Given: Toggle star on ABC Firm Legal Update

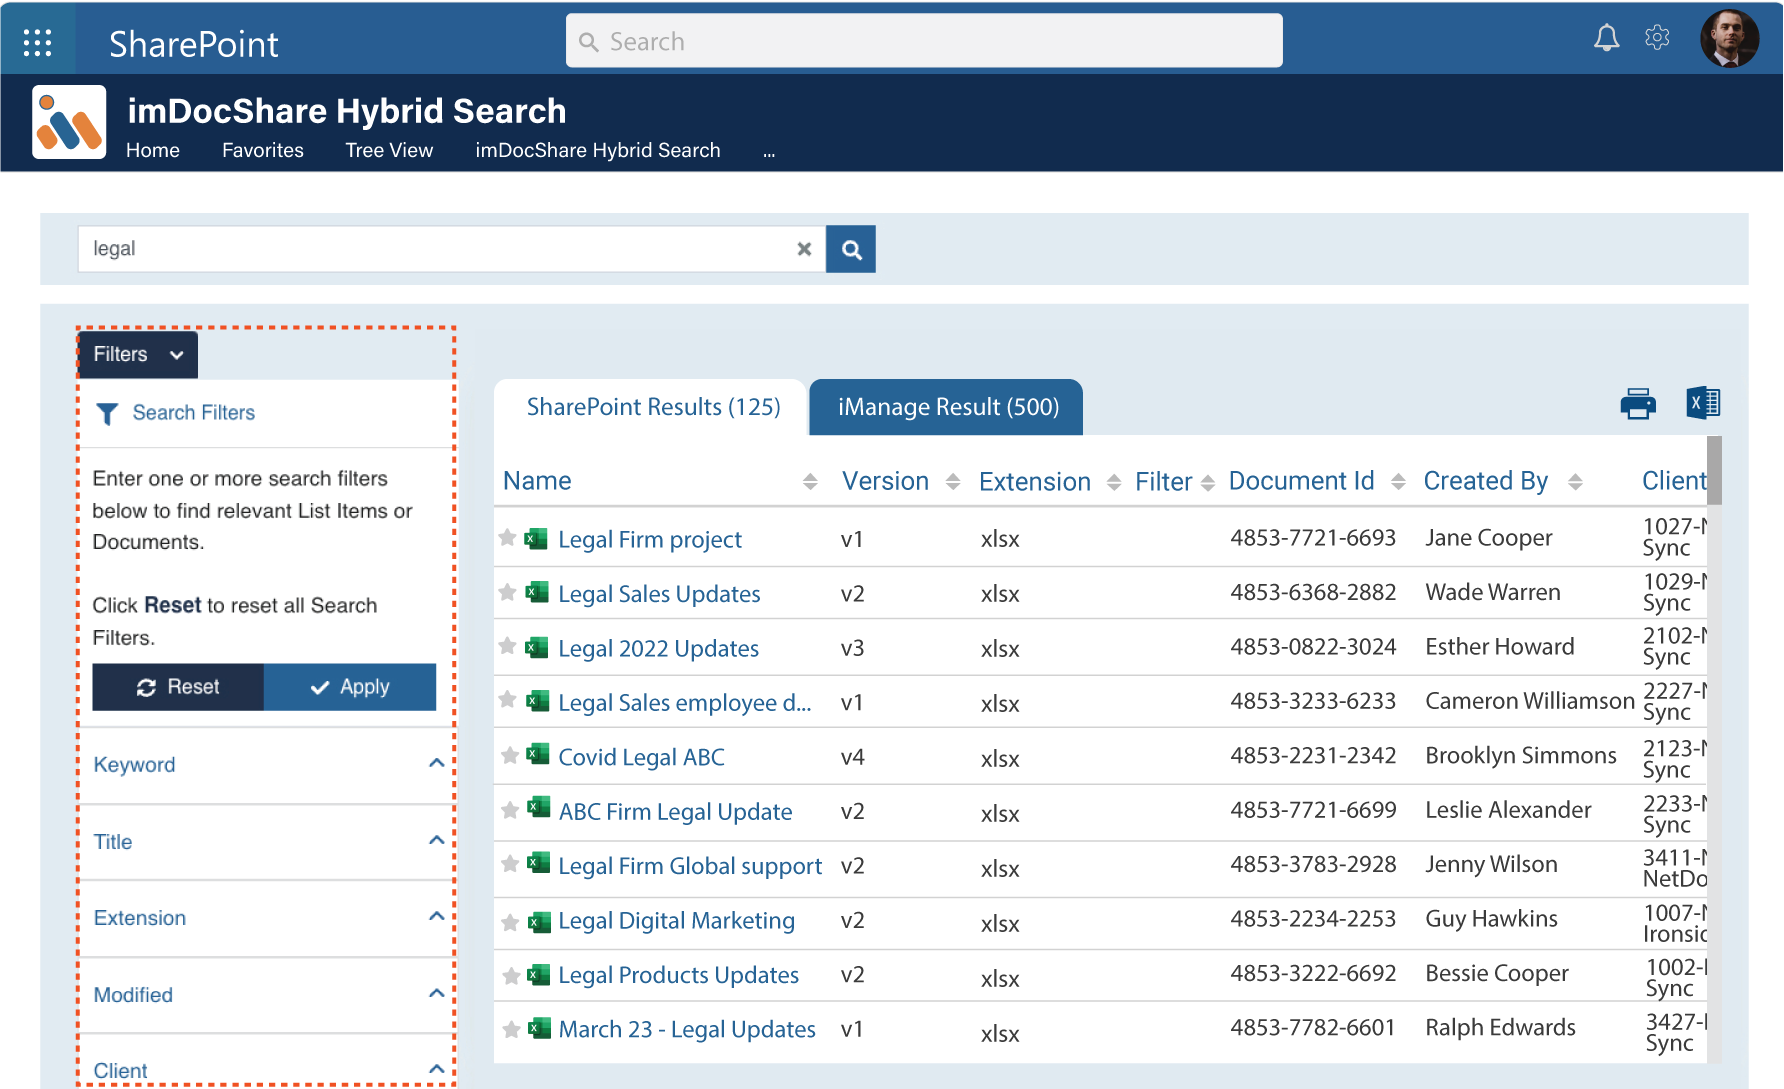Looking at the screenshot, I should coord(510,810).
